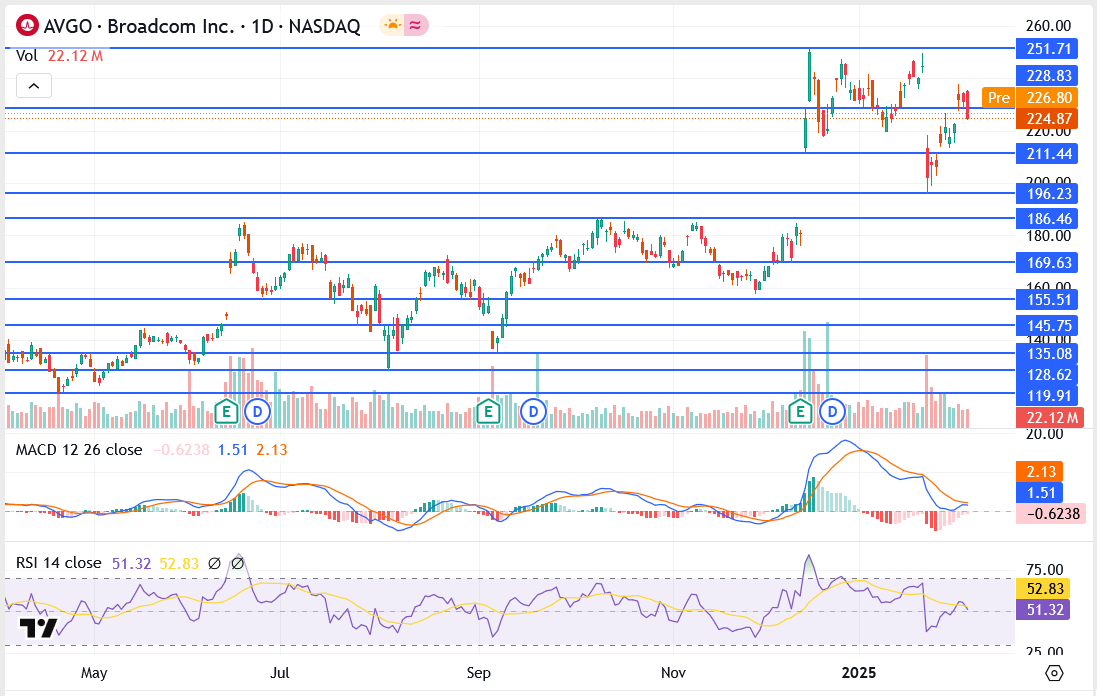Viewport: 1097px width, 696px height.
Task: Click the second Ø average icon on RSI
Action: 237,564
